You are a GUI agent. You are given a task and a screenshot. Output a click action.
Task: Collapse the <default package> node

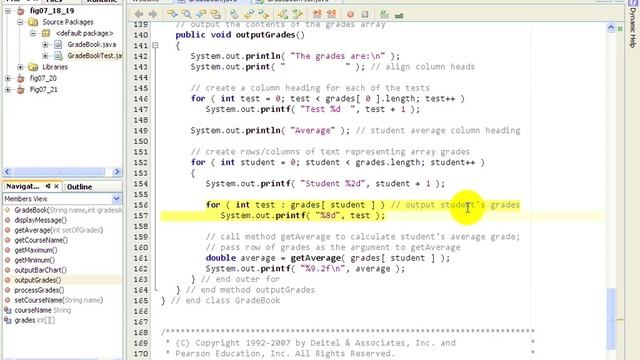[x=33, y=33]
